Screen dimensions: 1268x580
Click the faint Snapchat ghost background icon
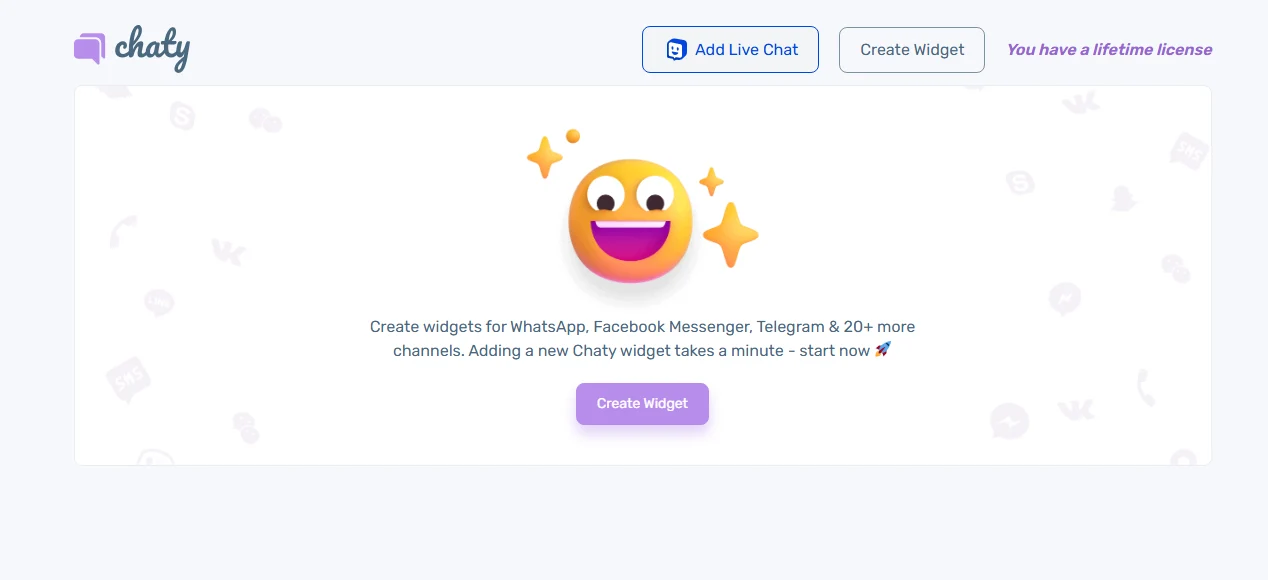tap(1125, 198)
